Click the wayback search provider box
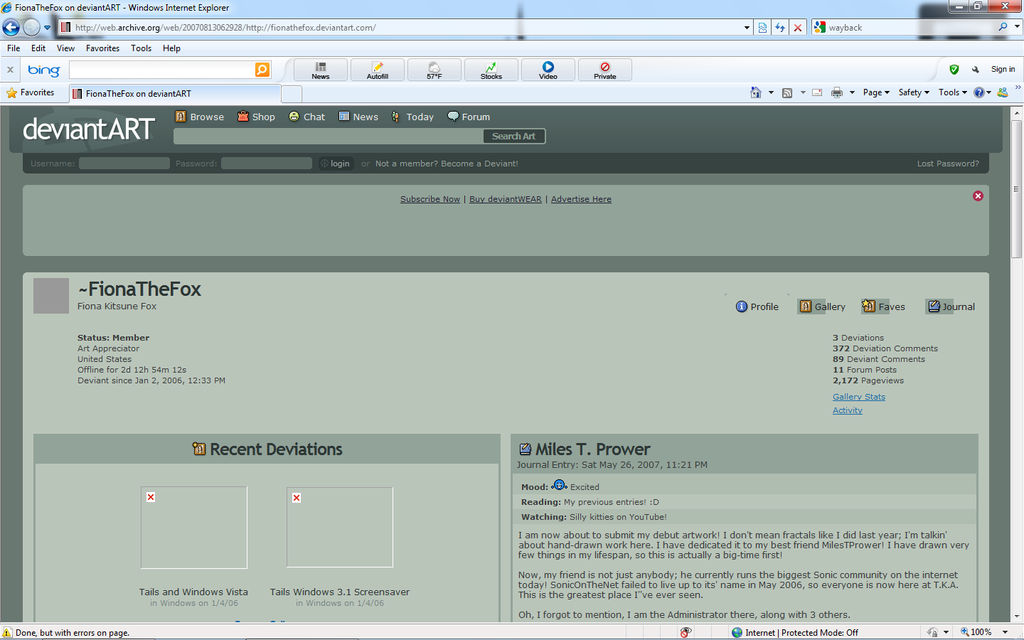The height and width of the screenshot is (640, 1024). [x=904, y=27]
